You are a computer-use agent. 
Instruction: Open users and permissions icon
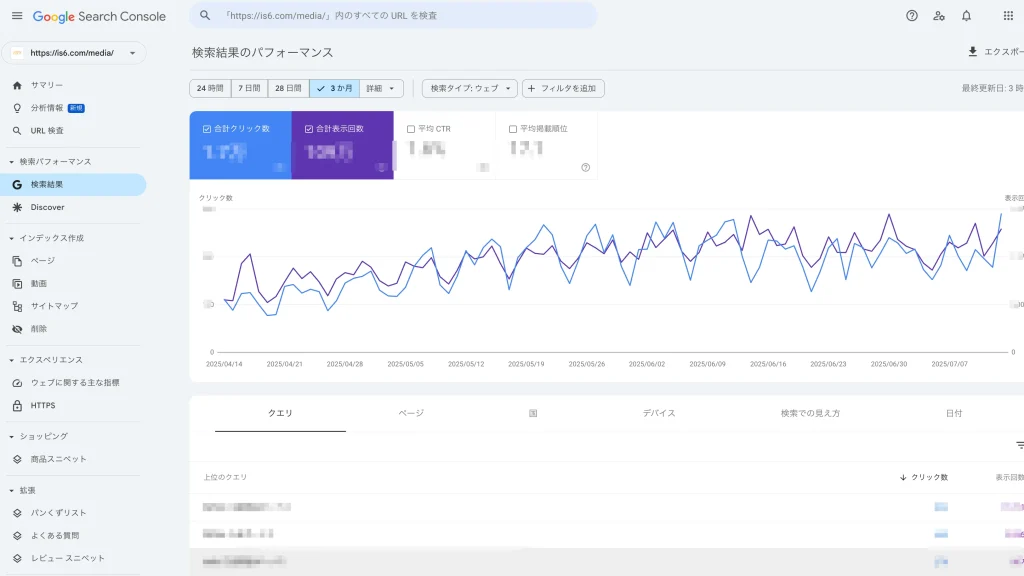[x=939, y=16]
